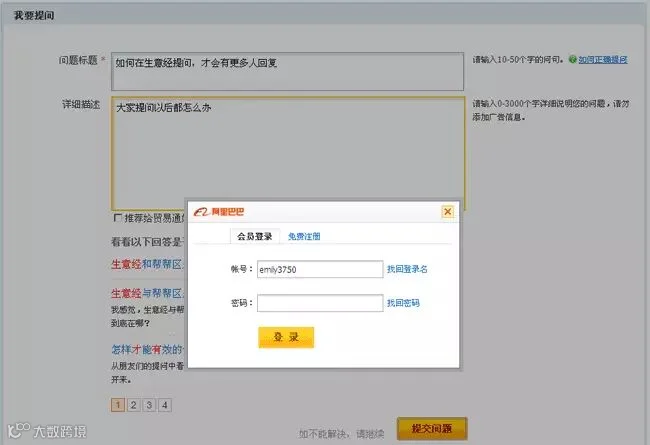
Task: Open the 免费注册 tab
Action: [304, 236]
